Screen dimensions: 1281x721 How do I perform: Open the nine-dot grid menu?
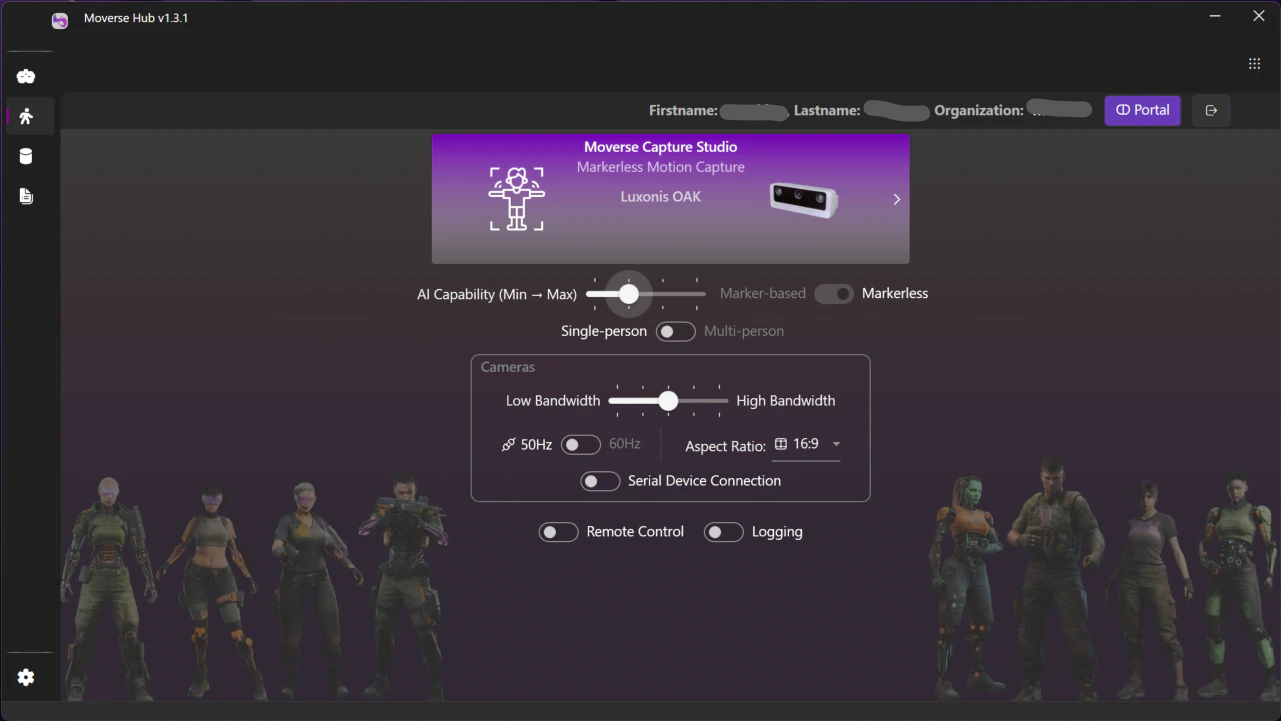(x=1254, y=64)
